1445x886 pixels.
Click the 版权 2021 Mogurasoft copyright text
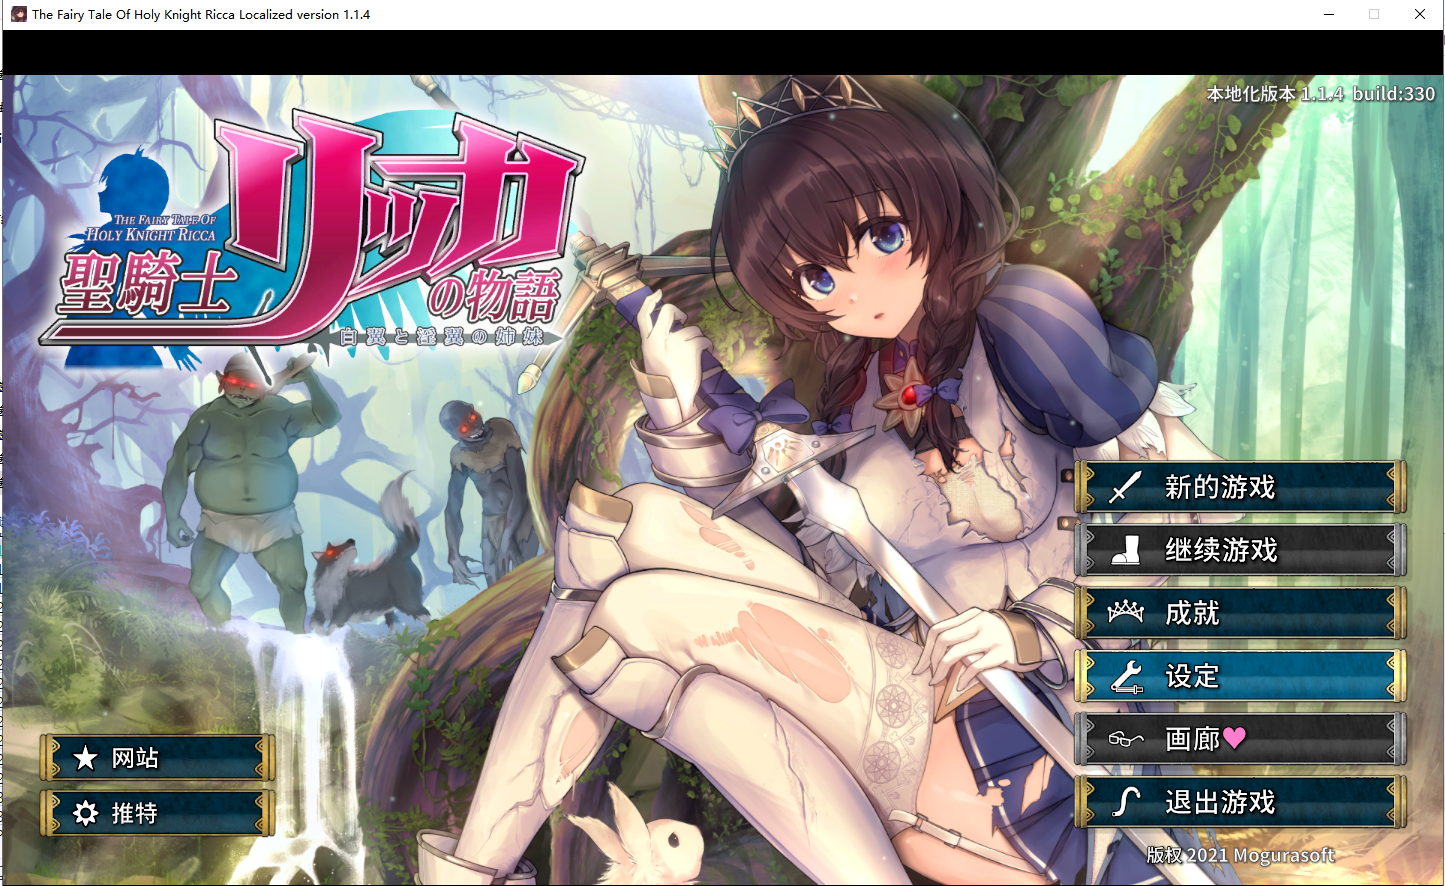click(x=1240, y=855)
